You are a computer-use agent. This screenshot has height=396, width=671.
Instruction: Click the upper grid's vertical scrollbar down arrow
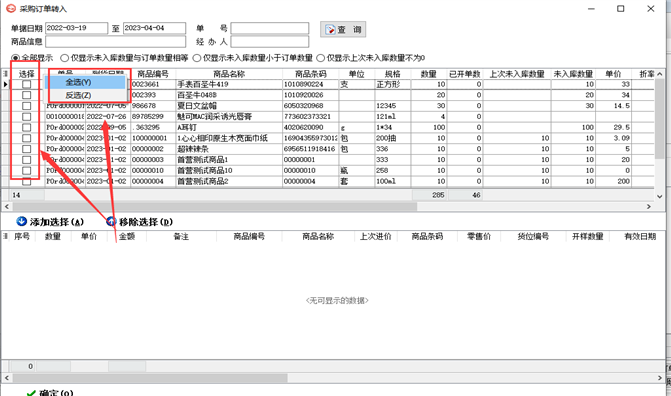[659, 196]
